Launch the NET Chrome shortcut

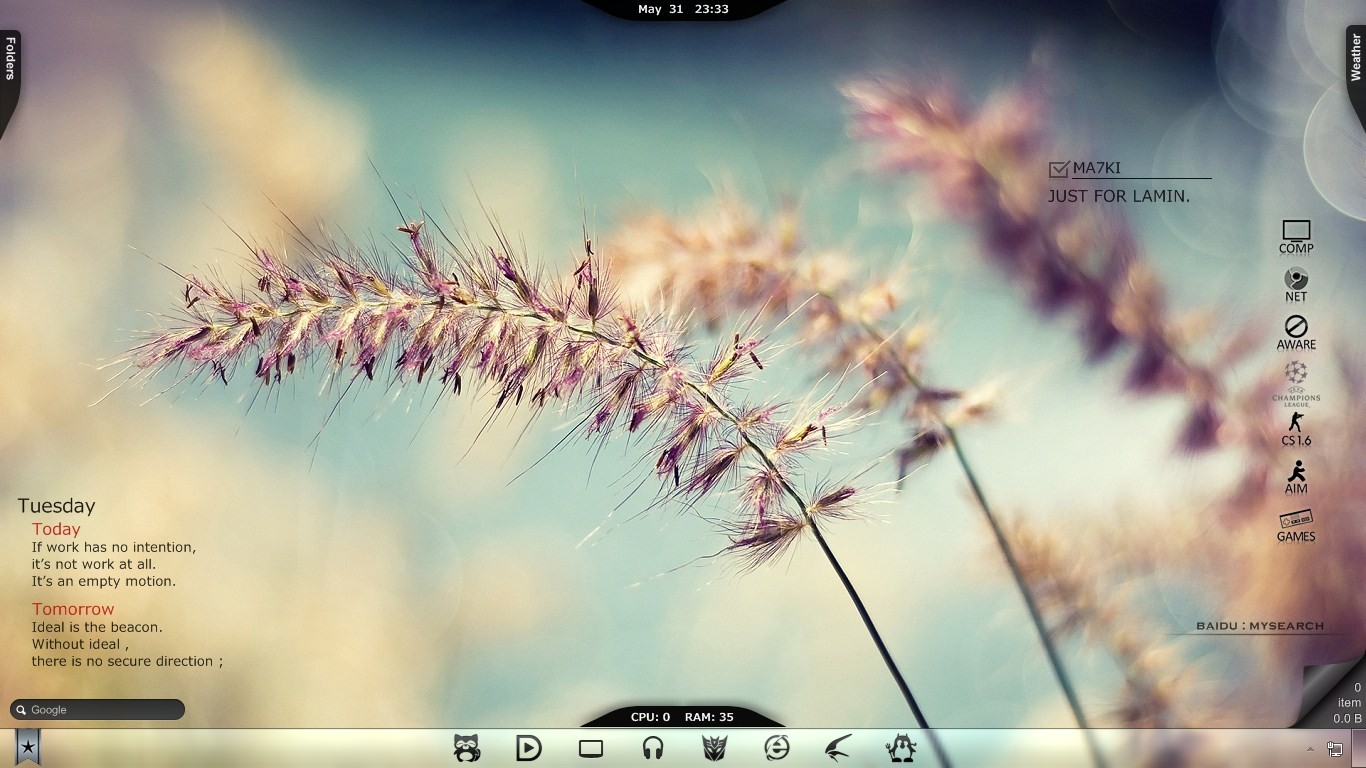1296,285
